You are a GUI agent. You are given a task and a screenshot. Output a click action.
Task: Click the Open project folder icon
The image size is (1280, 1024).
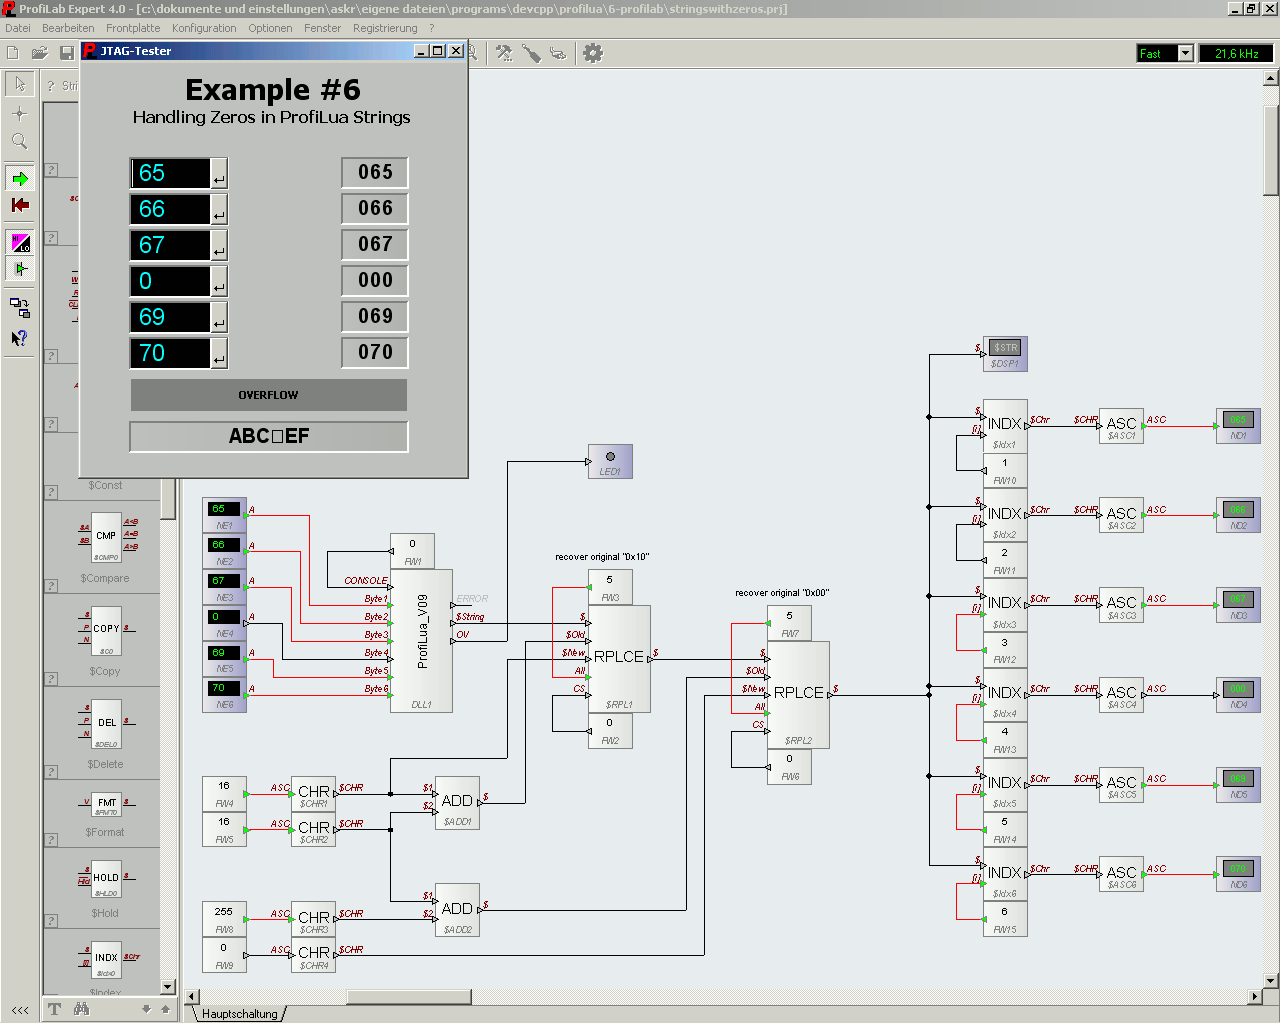point(40,53)
